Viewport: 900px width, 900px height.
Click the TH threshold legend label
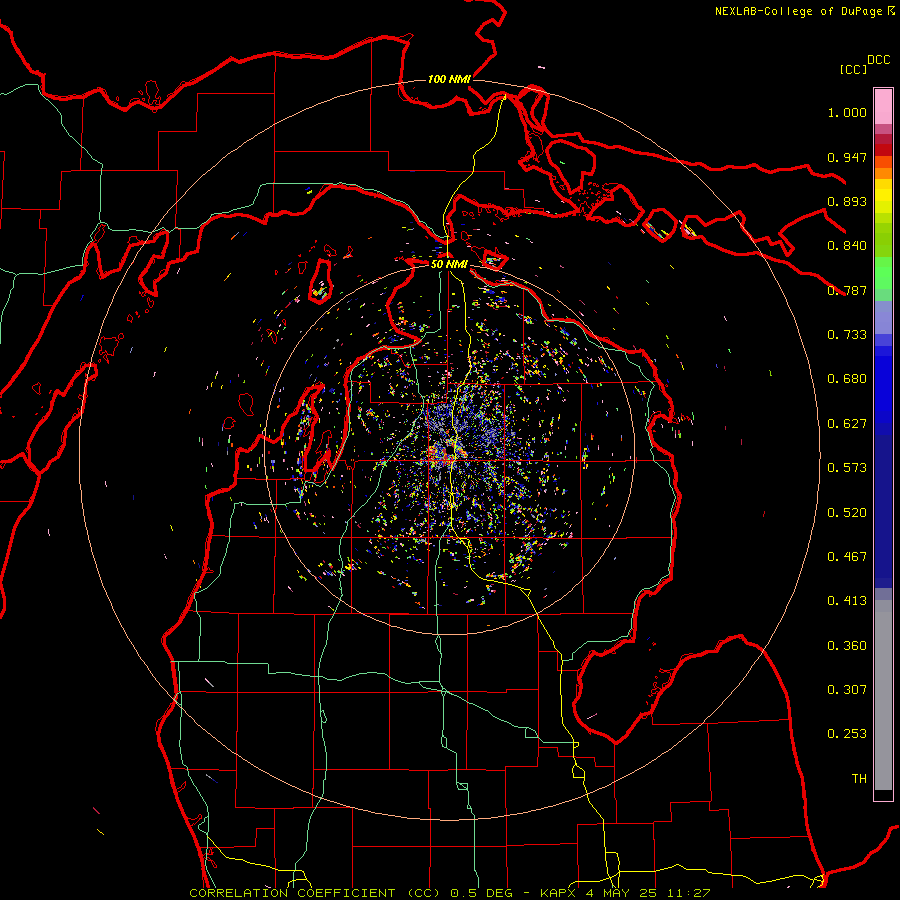point(859,779)
